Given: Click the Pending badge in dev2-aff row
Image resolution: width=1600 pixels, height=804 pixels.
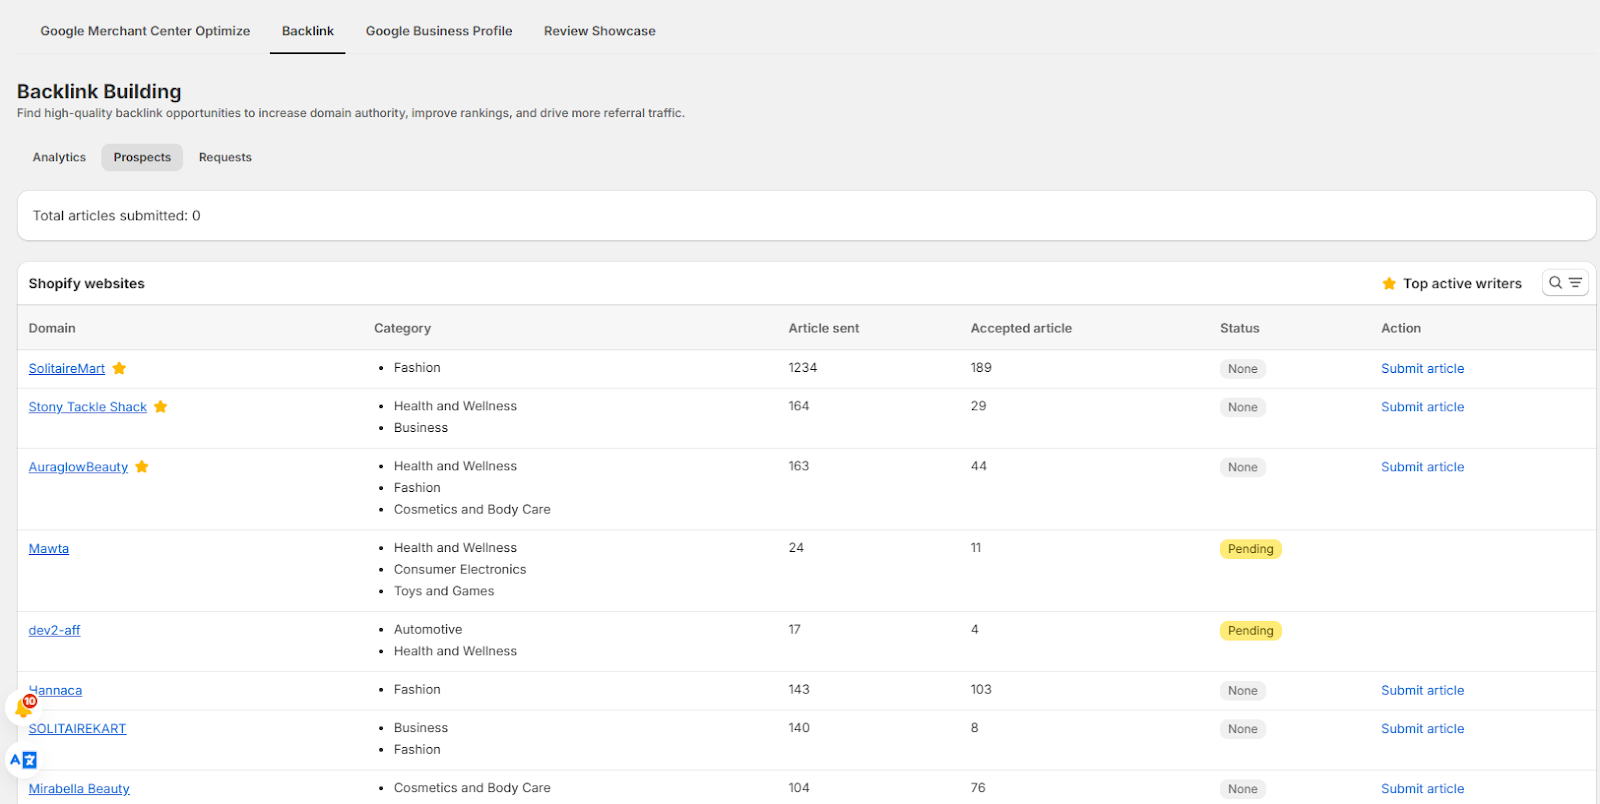Looking at the screenshot, I should 1251,631.
